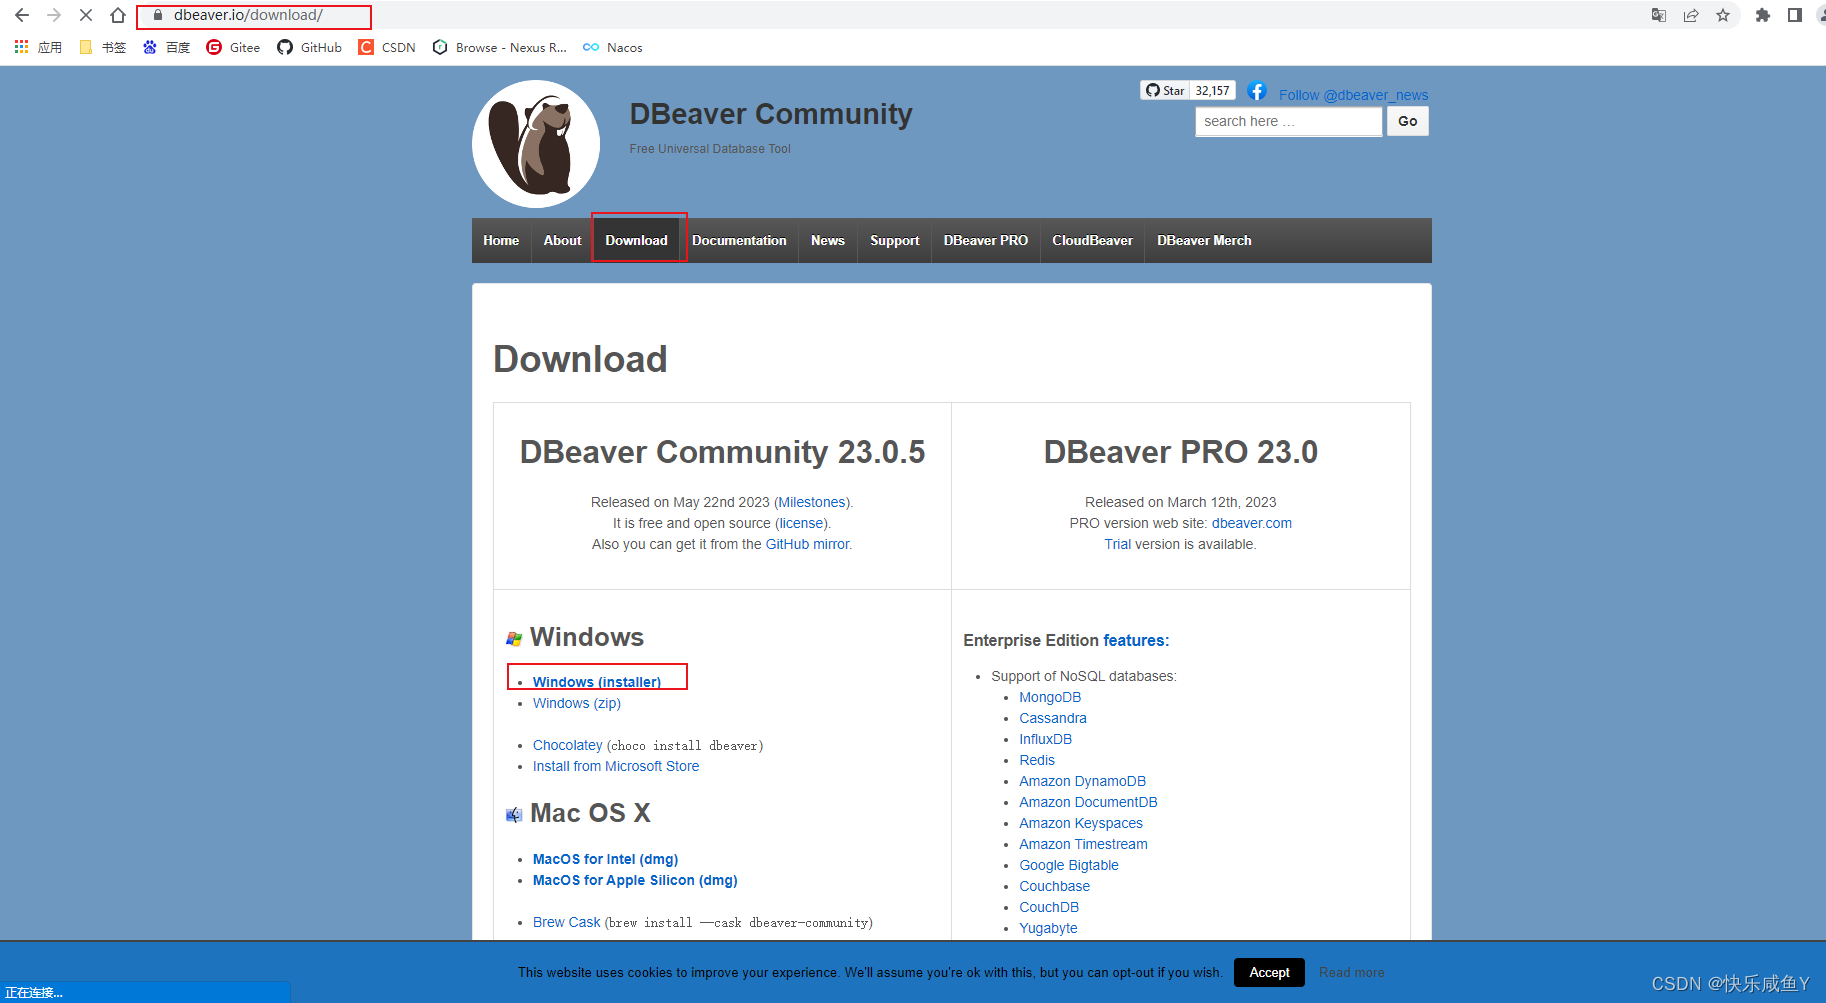
Task: Click the share page icon in address bar
Action: [1691, 15]
